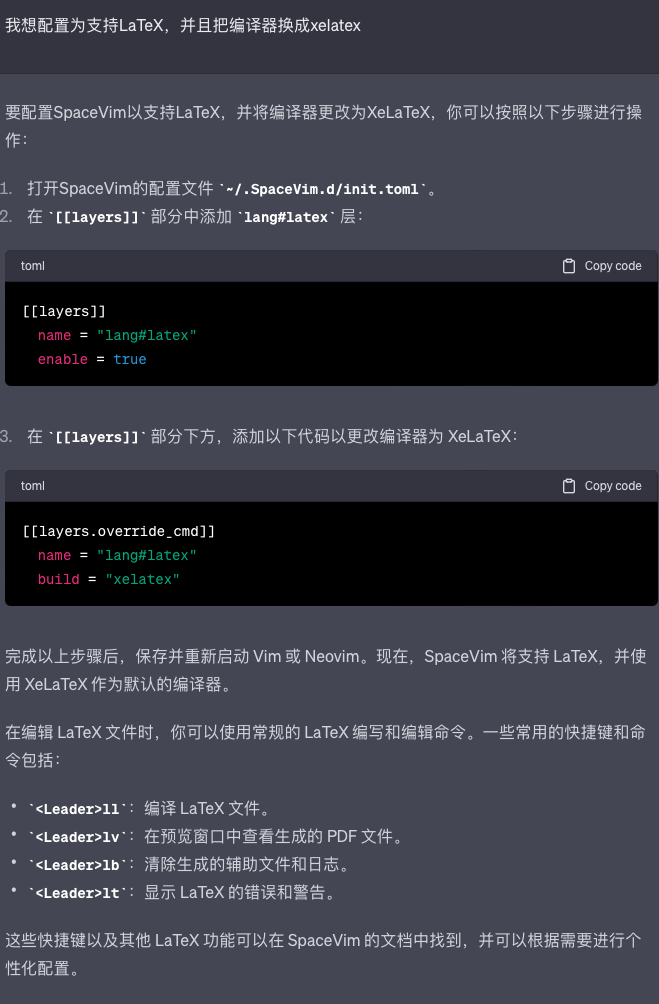The image size is (659, 1004).
Task: Click the <Leader>lb shortcut bullet
Action: (188, 865)
